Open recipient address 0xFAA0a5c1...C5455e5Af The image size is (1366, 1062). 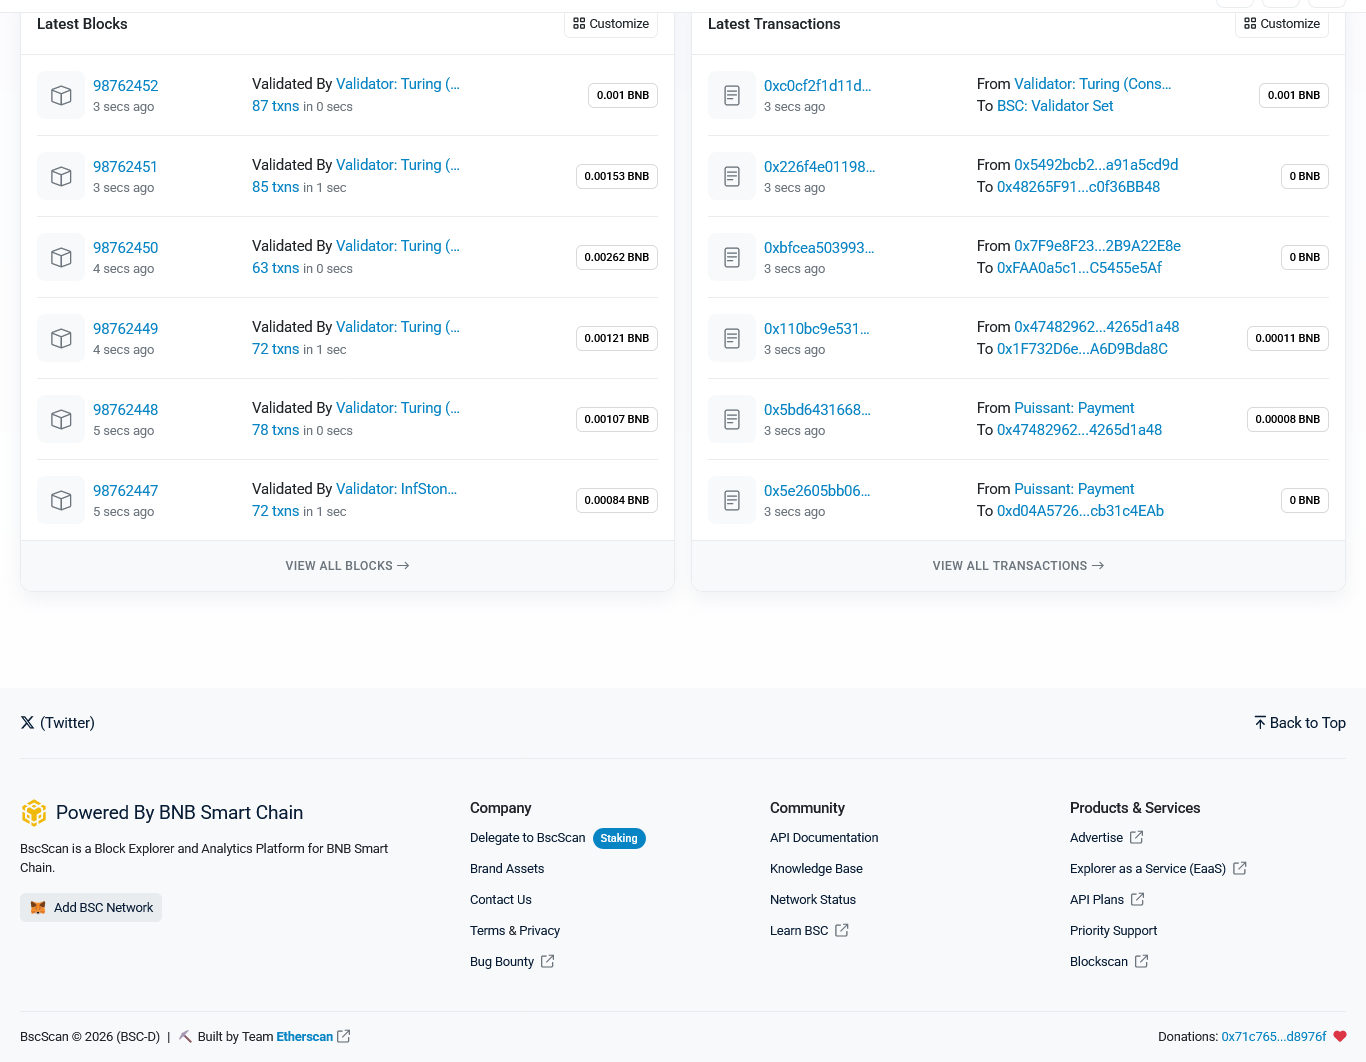(1080, 268)
